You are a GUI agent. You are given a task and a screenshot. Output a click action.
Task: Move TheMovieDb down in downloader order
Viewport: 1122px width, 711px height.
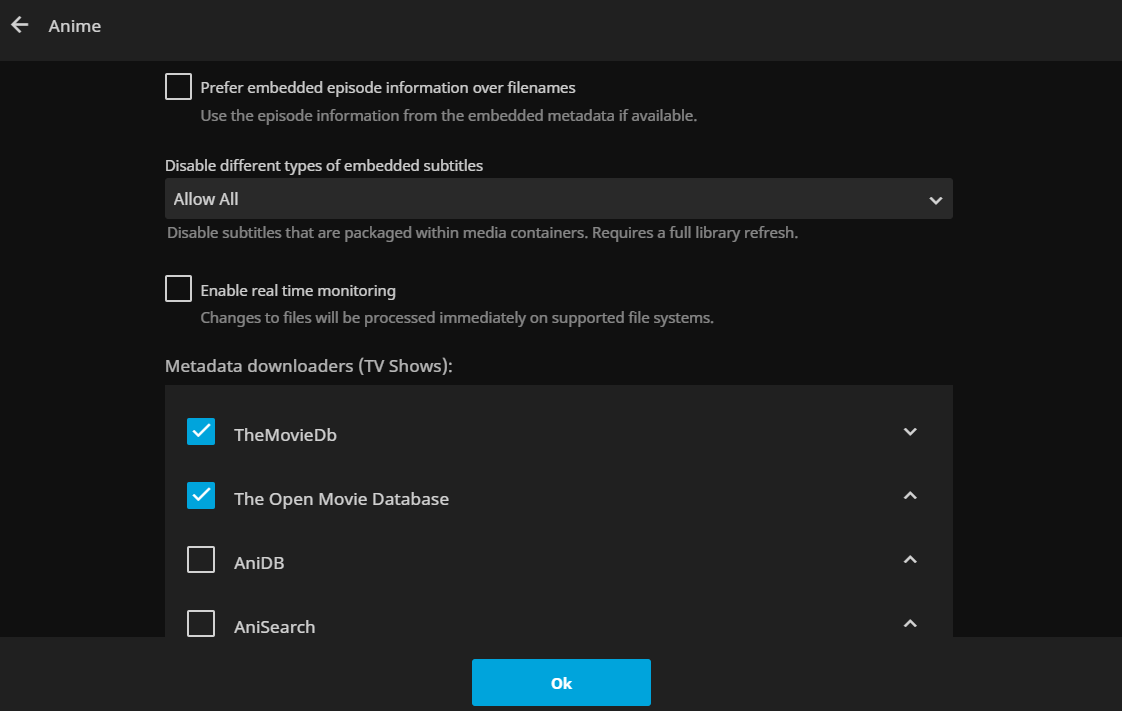click(x=910, y=432)
